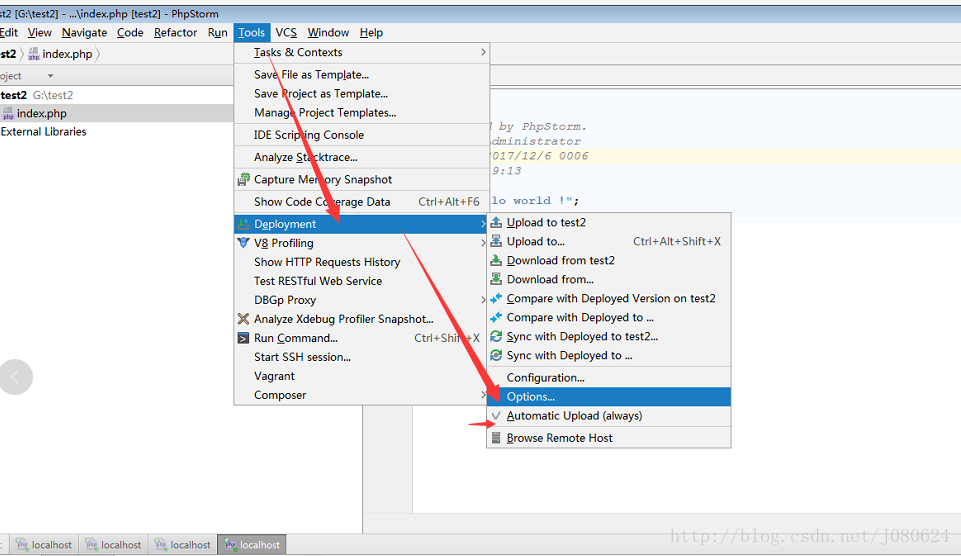This screenshot has width=961, height=556.
Task: Click the Upload to... arrow icon
Action: coord(496,241)
